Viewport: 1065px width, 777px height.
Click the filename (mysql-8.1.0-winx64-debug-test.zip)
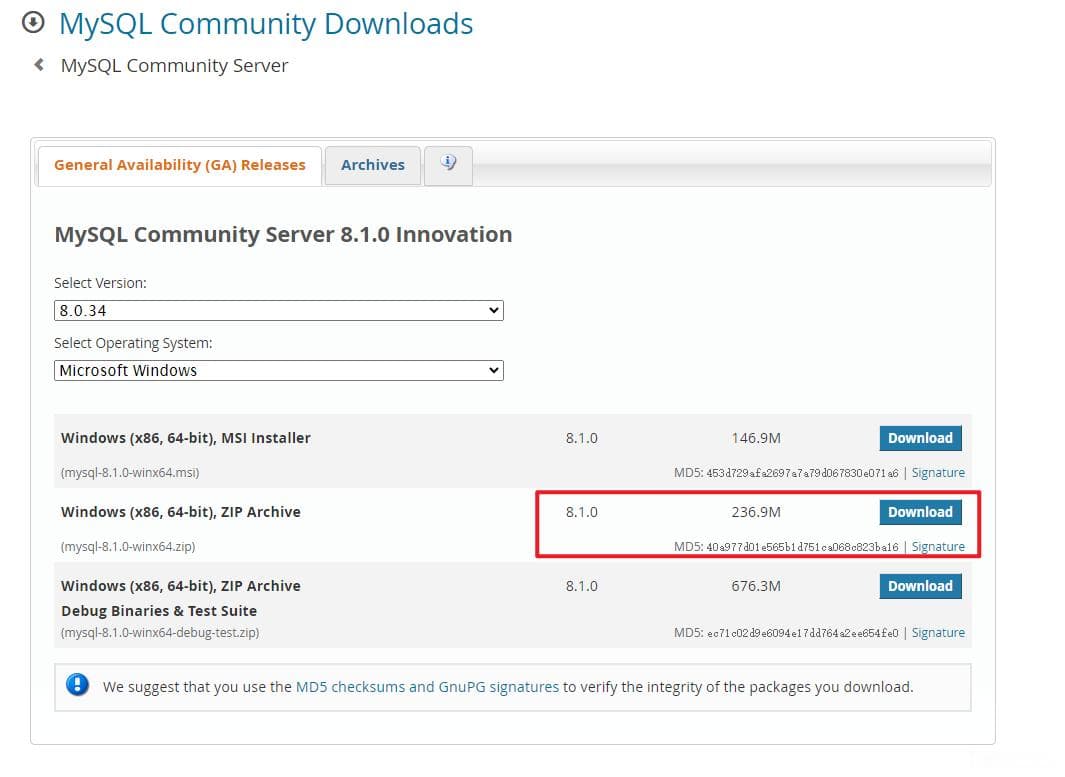[x=160, y=633]
